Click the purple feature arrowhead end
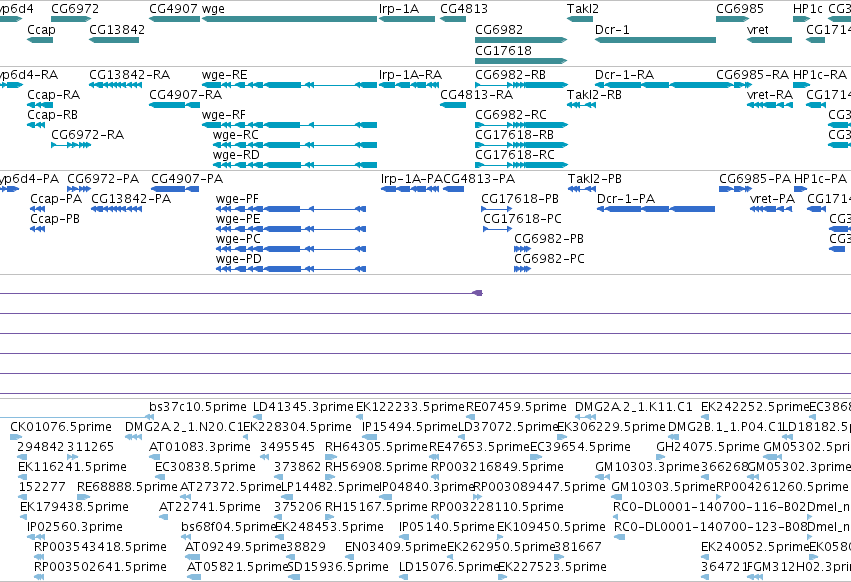Screen dimensions: 851x582 [x=478, y=293]
